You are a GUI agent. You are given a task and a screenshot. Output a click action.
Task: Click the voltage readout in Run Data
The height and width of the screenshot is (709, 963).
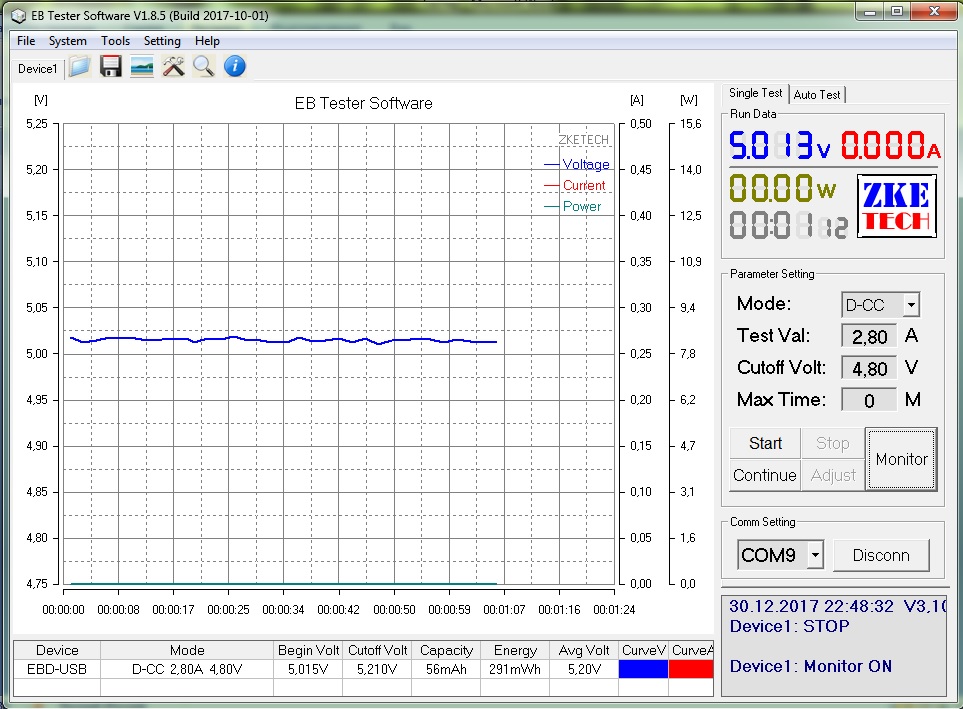pos(780,146)
